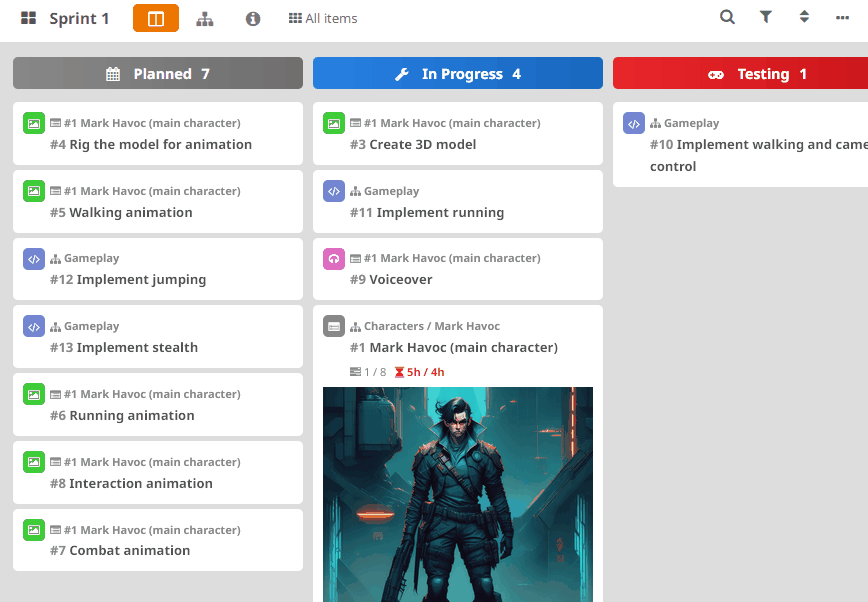The image size is (868, 602).
Task: Click green image icon on Walking animation card
Action: coord(34,191)
